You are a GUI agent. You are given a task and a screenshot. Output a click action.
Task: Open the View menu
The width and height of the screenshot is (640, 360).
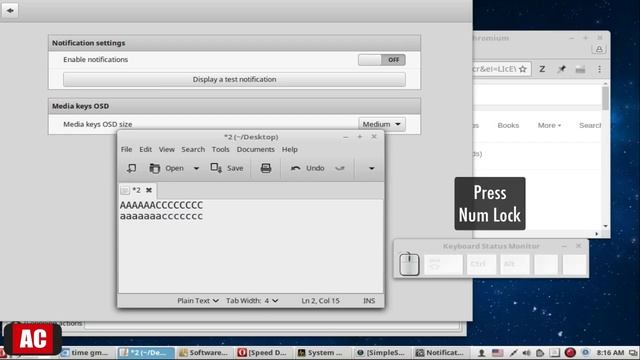[x=167, y=149]
